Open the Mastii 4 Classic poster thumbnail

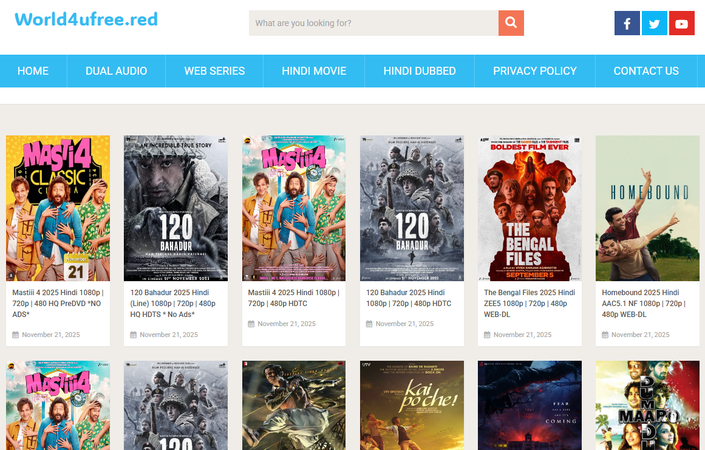[x=58, y=208]
